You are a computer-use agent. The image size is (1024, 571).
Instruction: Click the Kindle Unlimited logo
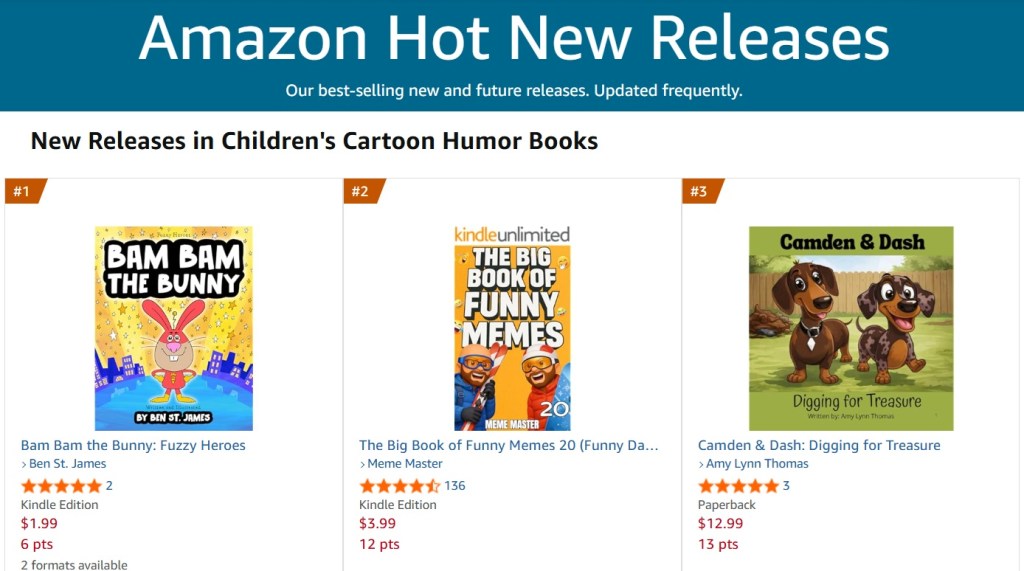pos(512,234)
